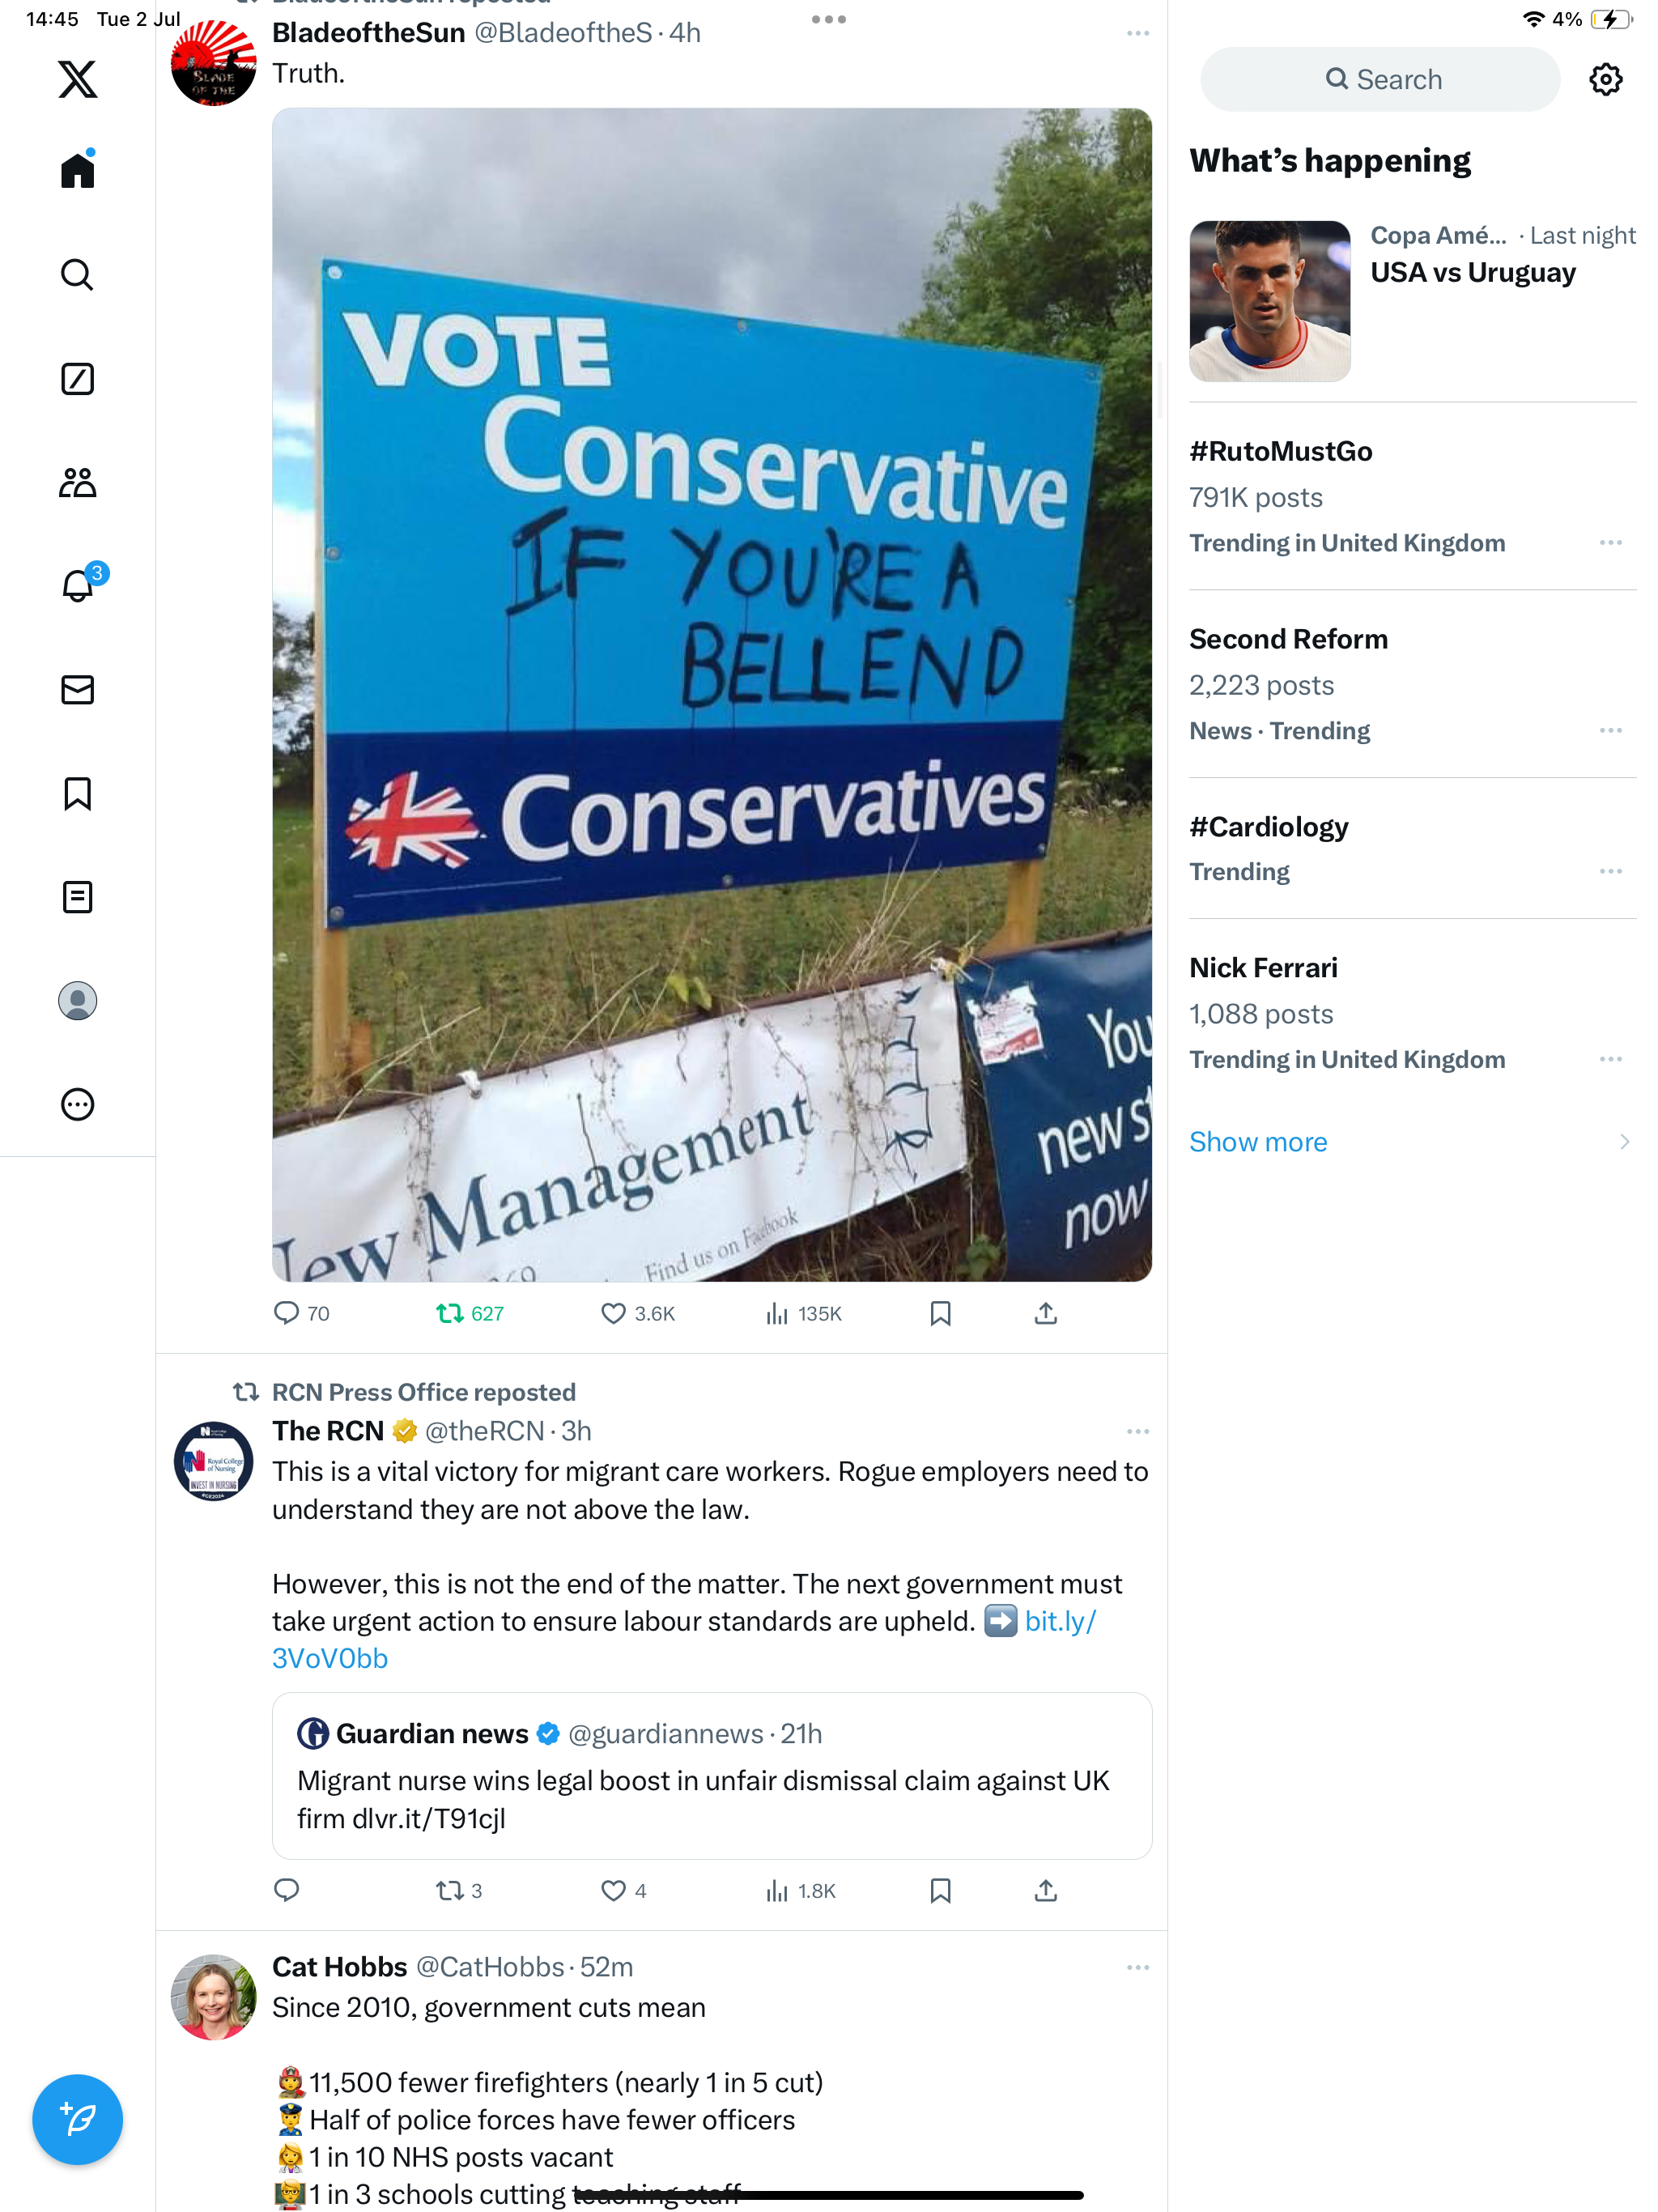This screenshot has height=2212, width=1658.
Task: Open the Grok slash icon in sidebar
Action: (x=77, y=379)
